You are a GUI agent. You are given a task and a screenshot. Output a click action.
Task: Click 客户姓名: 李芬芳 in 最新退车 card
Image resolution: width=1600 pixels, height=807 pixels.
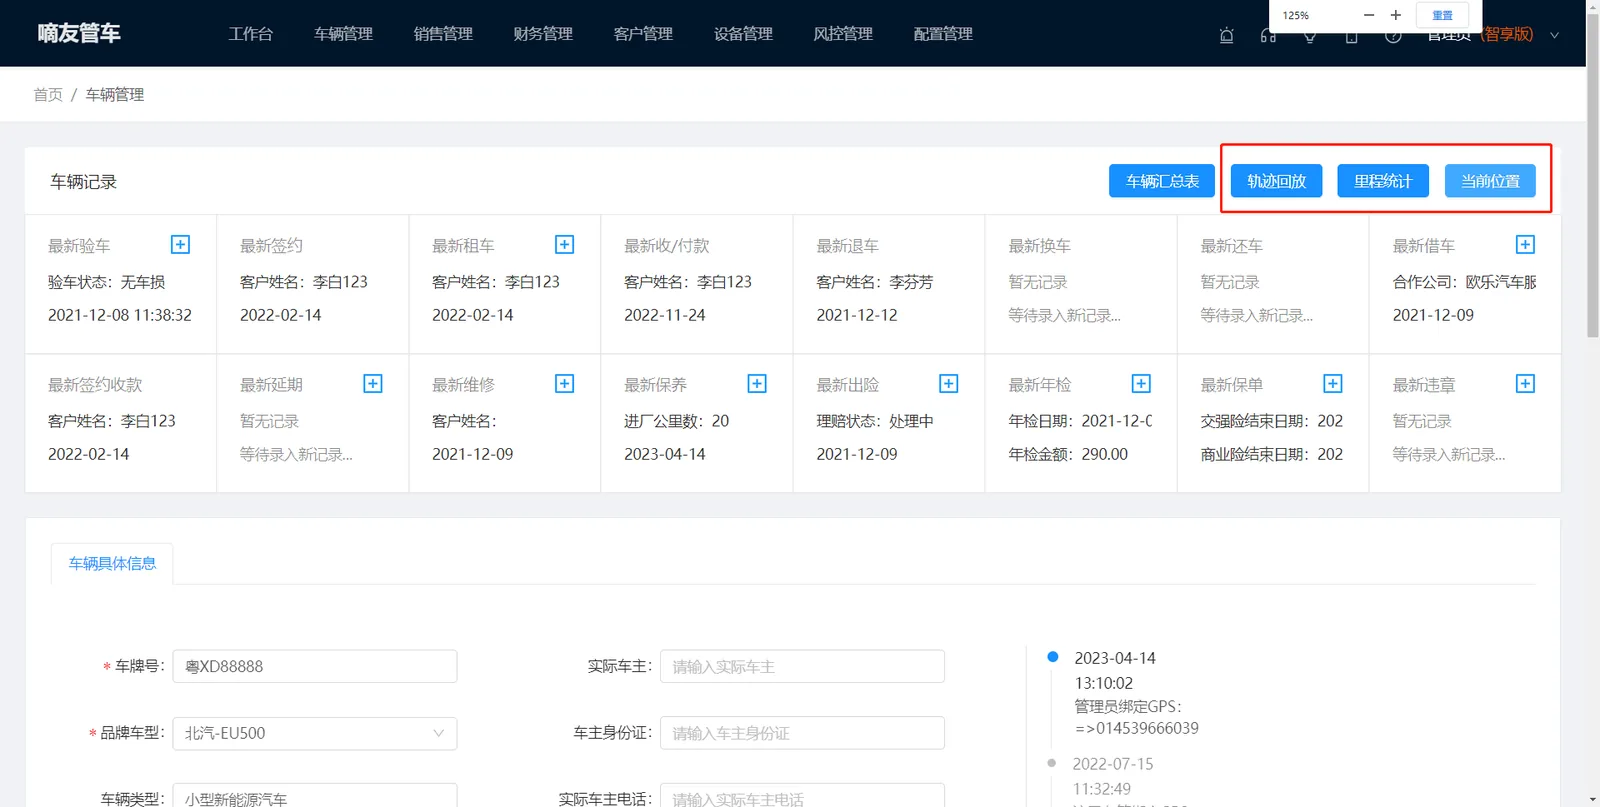875,282
